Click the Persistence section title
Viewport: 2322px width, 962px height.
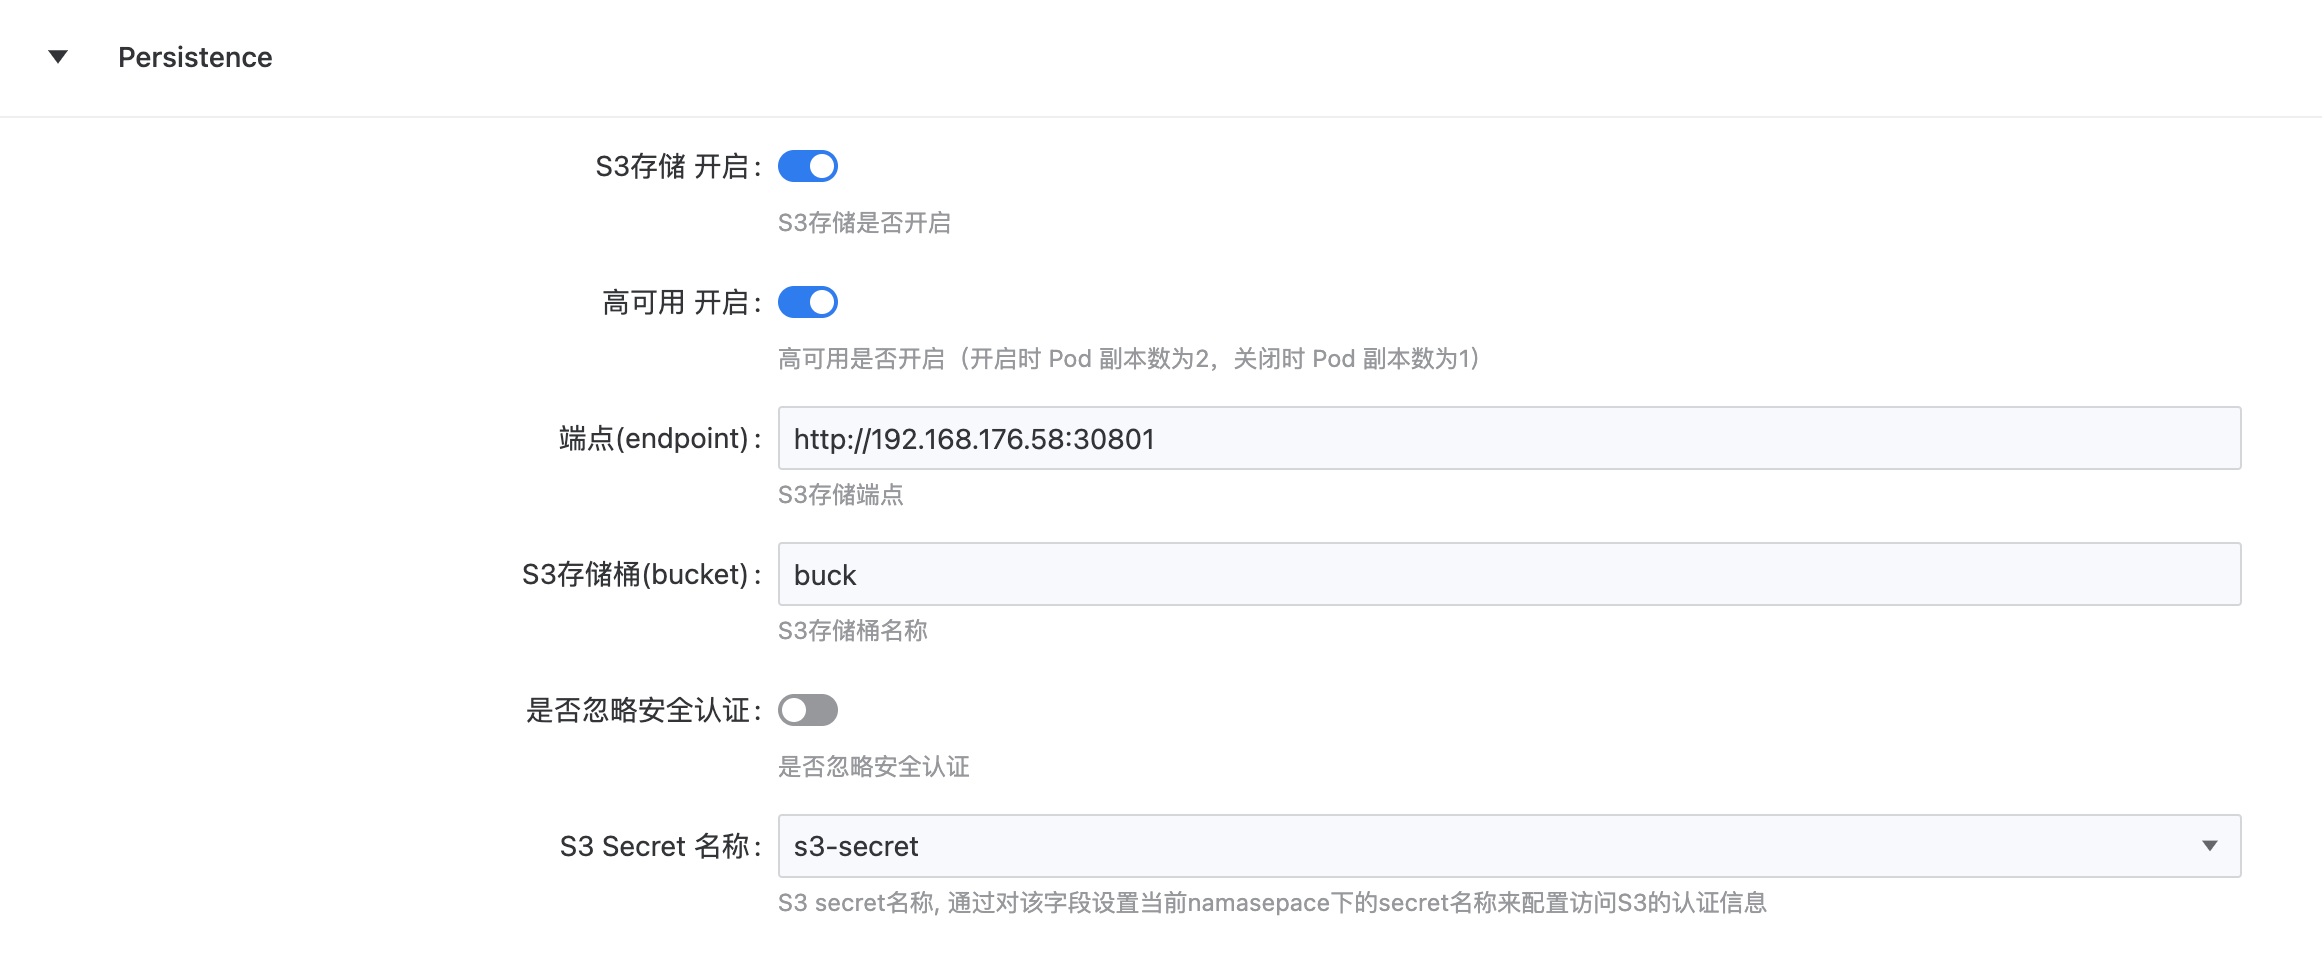click(x=195, y=58)
